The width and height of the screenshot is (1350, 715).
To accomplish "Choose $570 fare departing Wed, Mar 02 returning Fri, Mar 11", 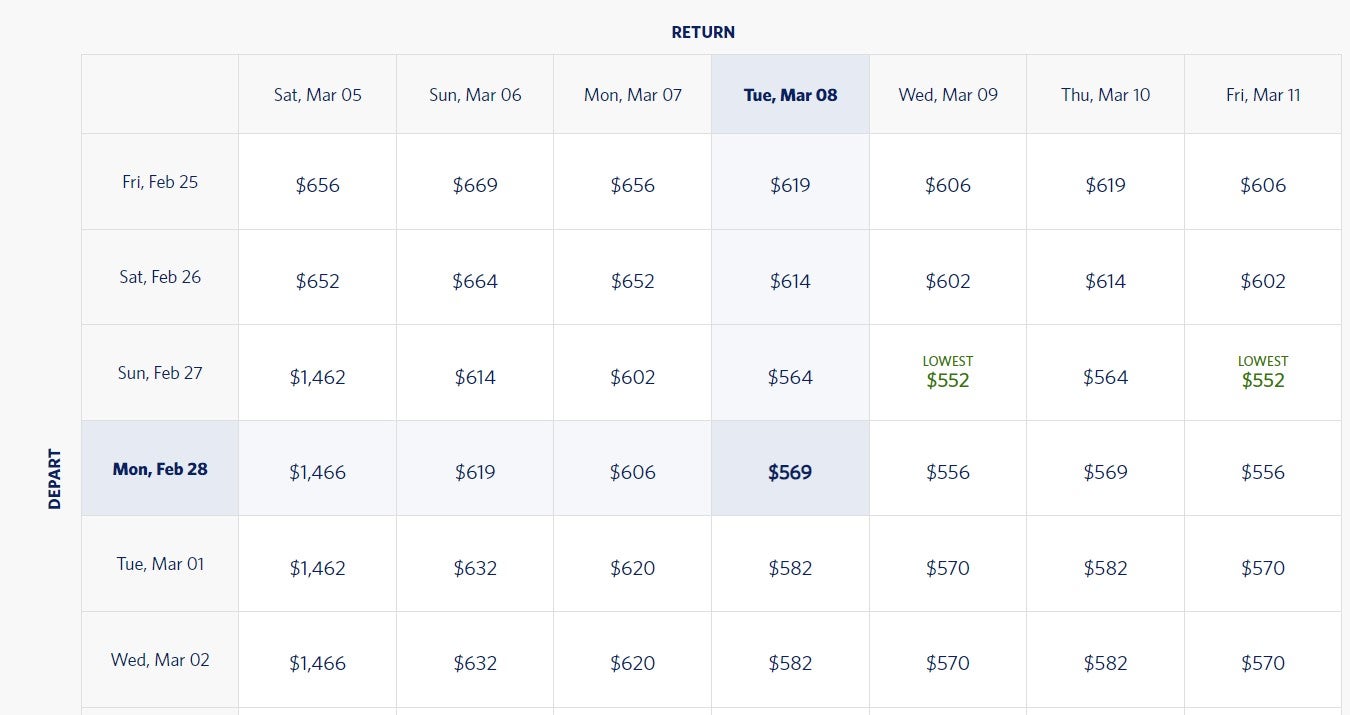I will 1263,659.
